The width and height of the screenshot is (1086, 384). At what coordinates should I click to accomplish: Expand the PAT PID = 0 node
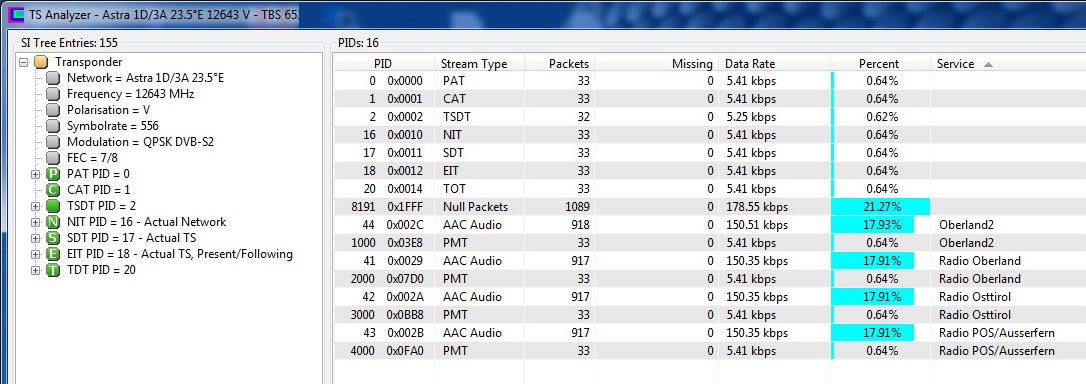point(36,174)
